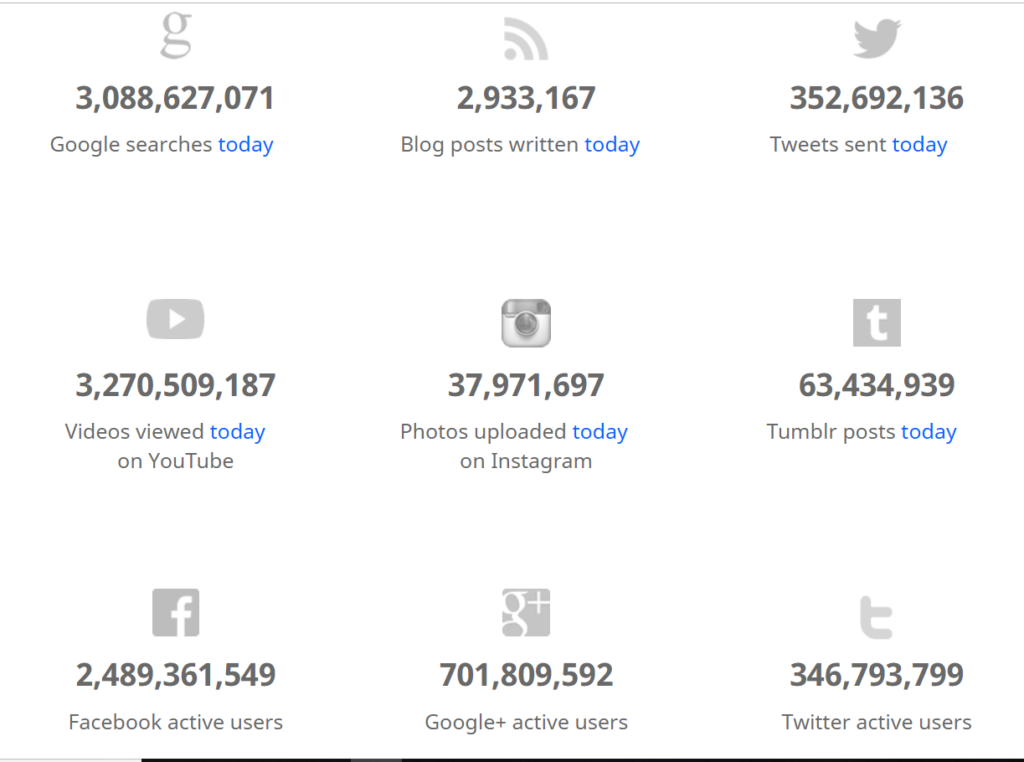Screen dimensions: 1024x762
Task: Click the YouTube play icon
Action: pyautogui.click(x=176, y=319)
